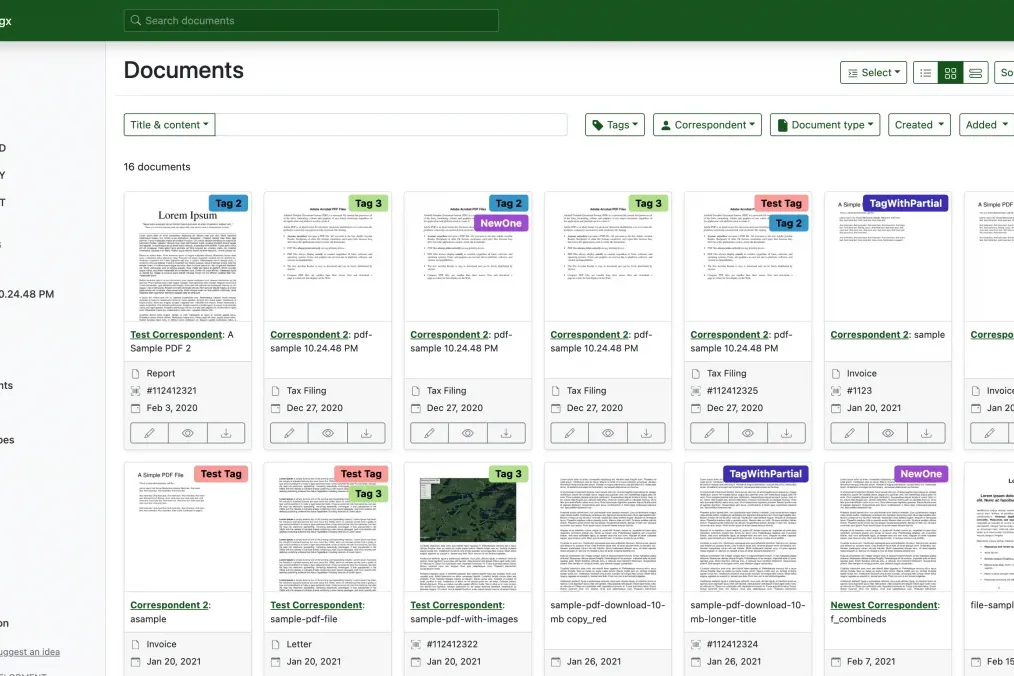This screenshot has width=1014, height=676.
Task: Click the 16 documents count text
Action: tap(157, 167)
